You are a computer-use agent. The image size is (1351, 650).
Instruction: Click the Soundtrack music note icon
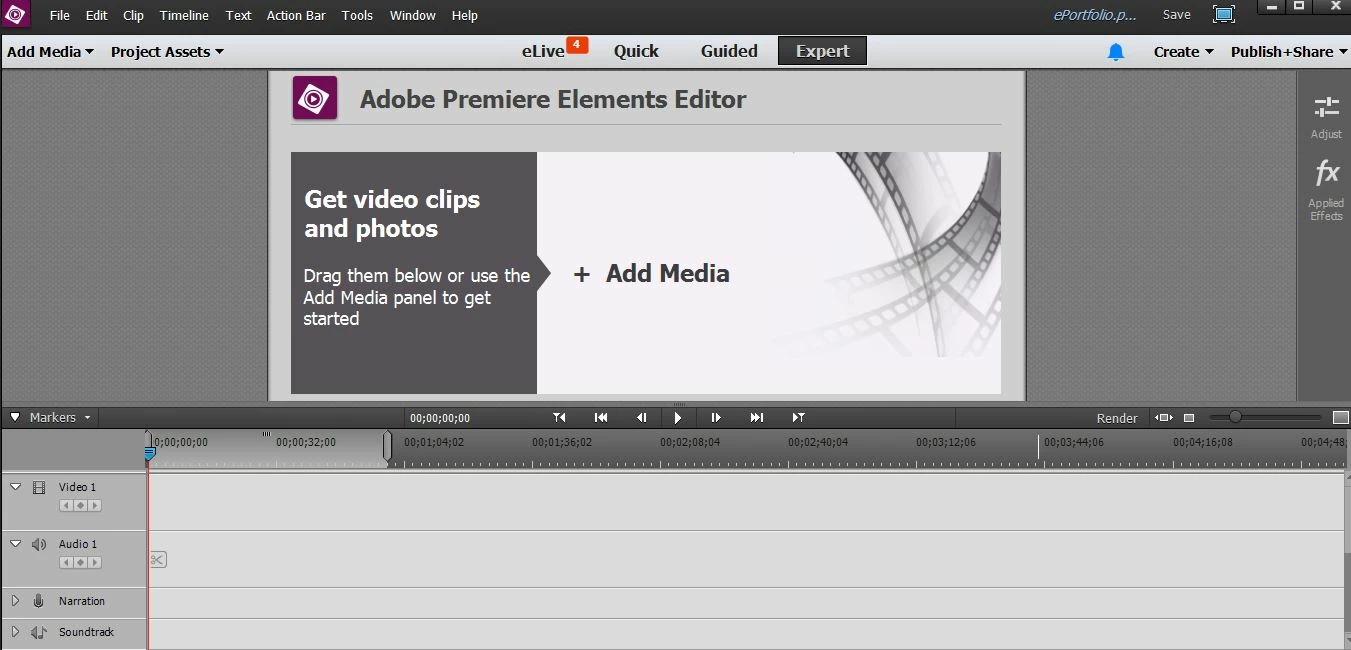tap(39, 632)
